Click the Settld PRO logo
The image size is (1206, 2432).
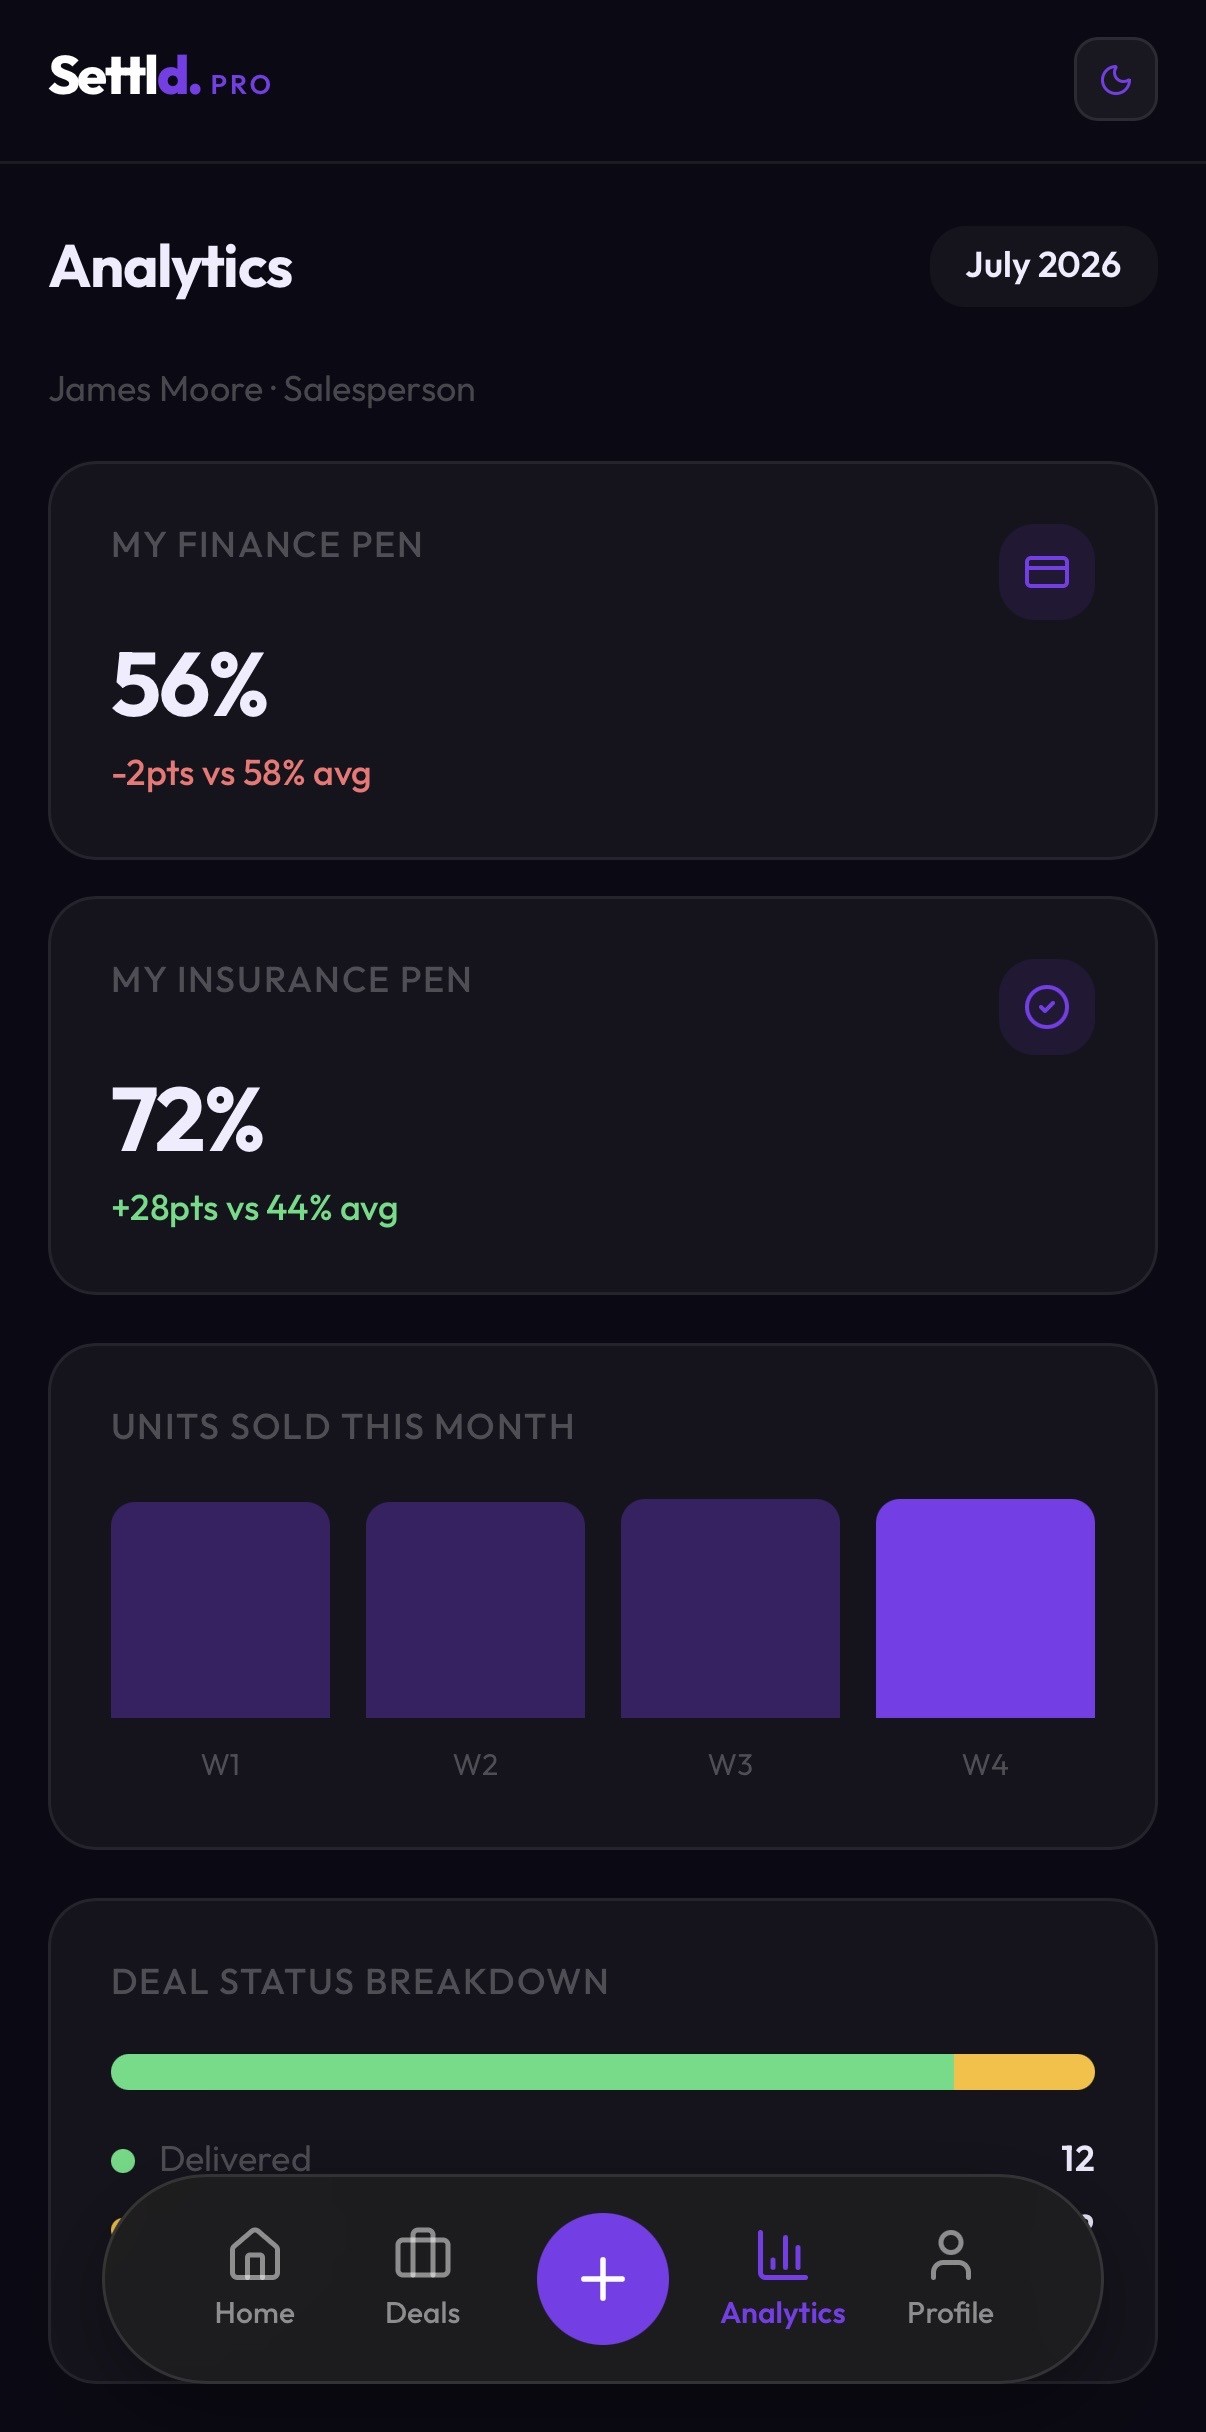point(160,76)
